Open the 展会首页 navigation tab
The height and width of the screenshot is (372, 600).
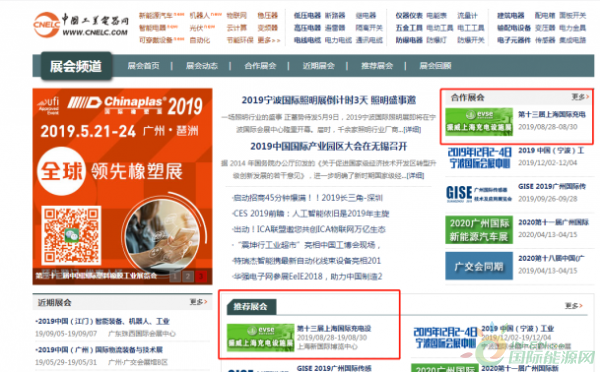click(x=143, y=66)
